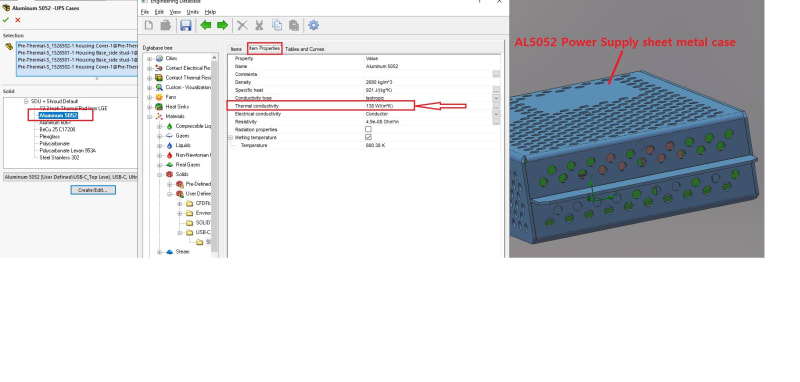Collapse SDU + Shroud Default tree node
The width and height of the screenshot is (800, 382).
tap(26, 101)
